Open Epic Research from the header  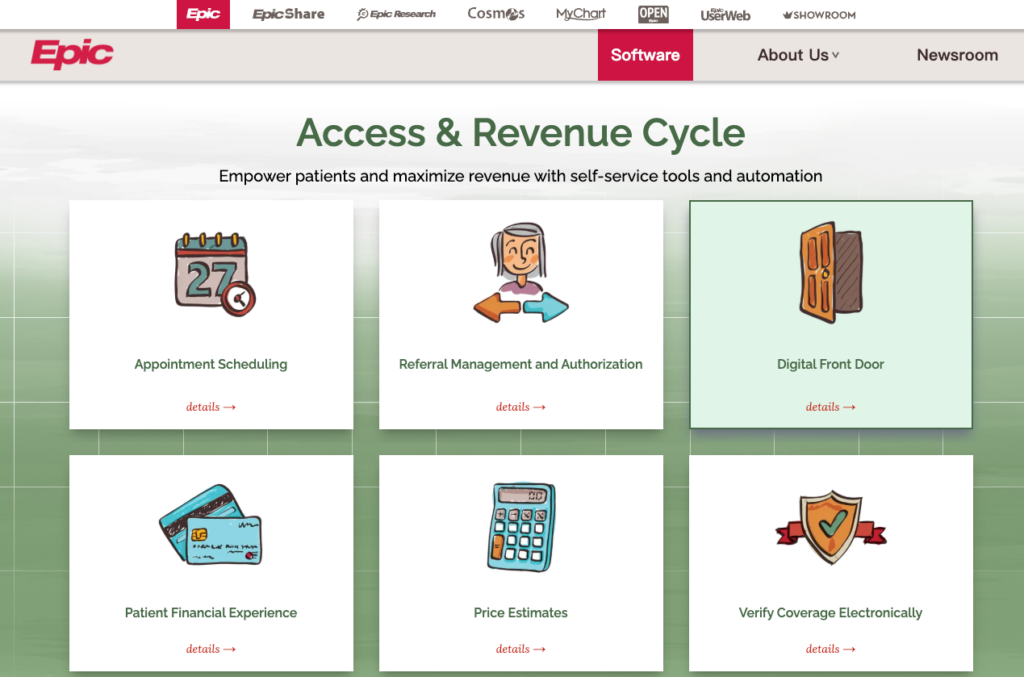[395, 14]
